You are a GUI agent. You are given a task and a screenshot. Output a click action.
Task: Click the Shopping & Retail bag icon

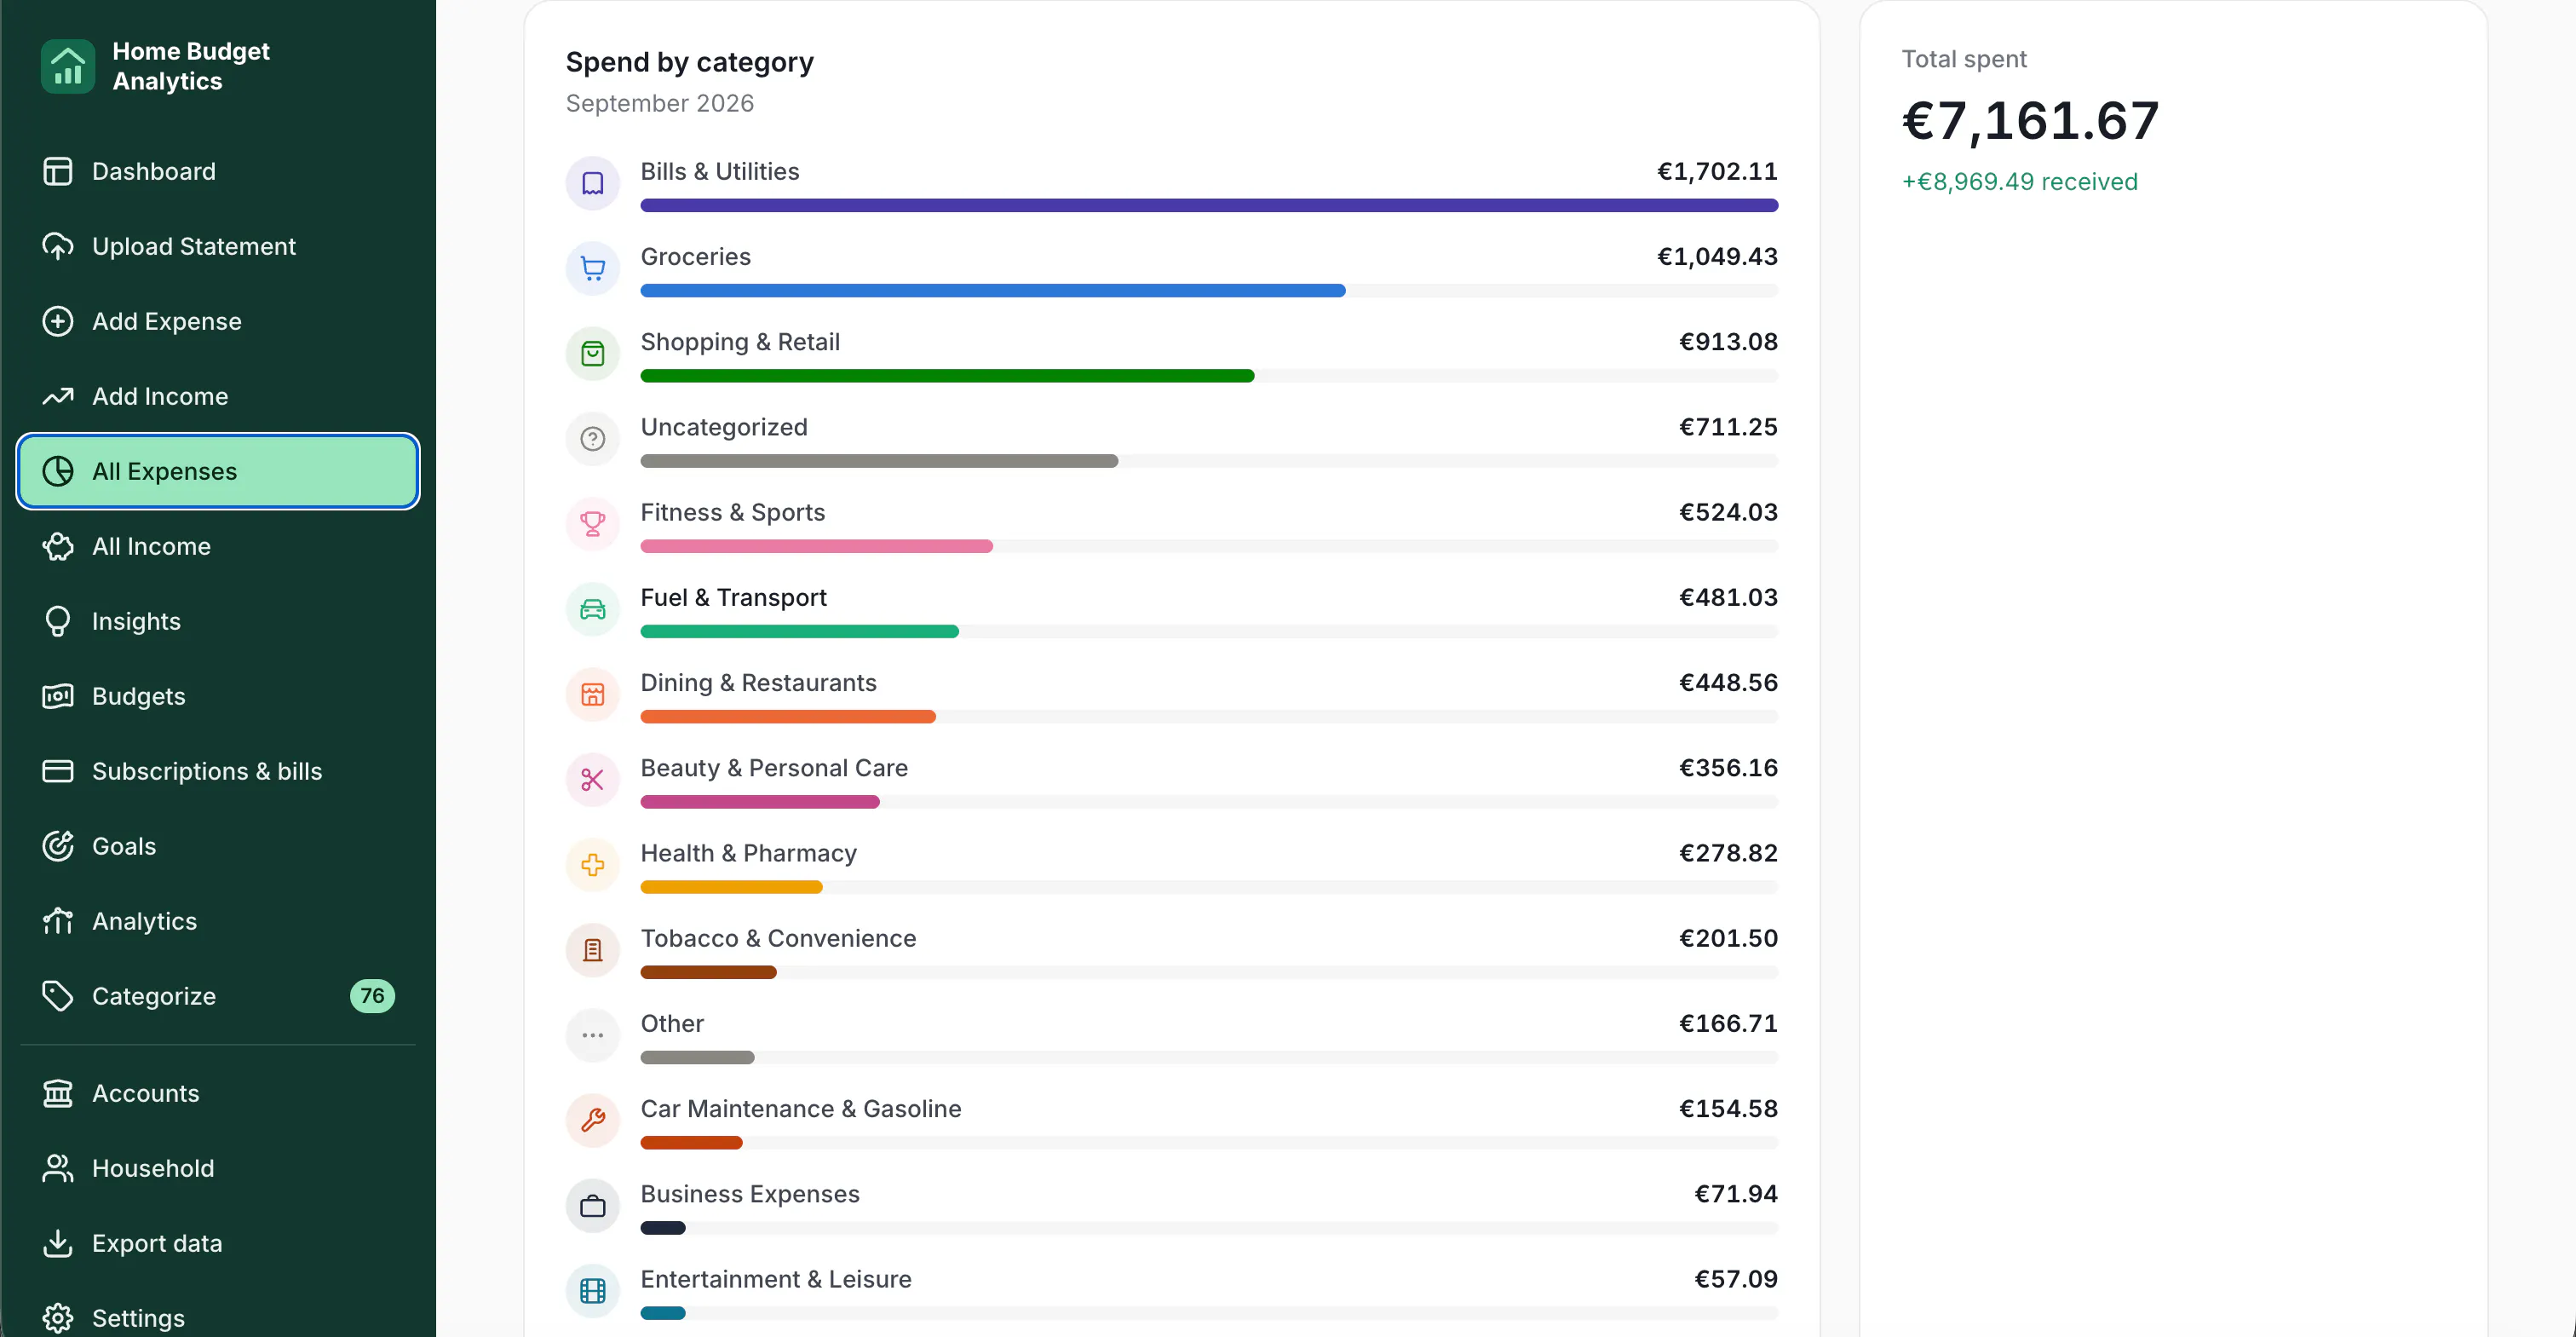coord(593,353)
